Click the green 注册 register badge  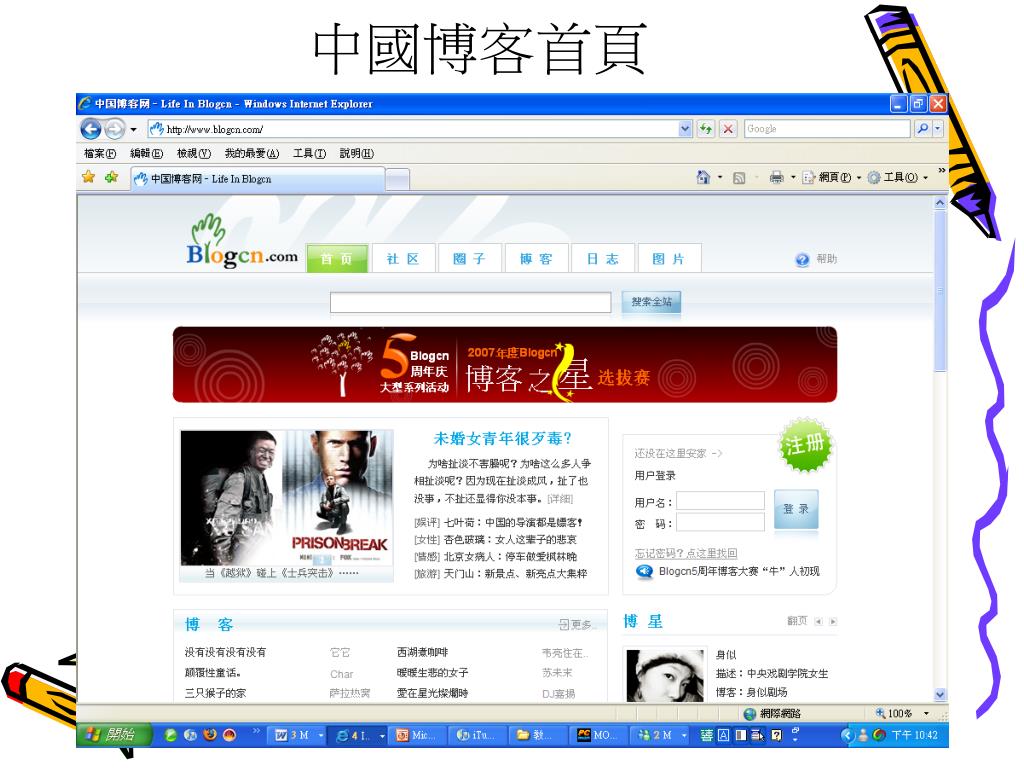(x=805, y=445)
